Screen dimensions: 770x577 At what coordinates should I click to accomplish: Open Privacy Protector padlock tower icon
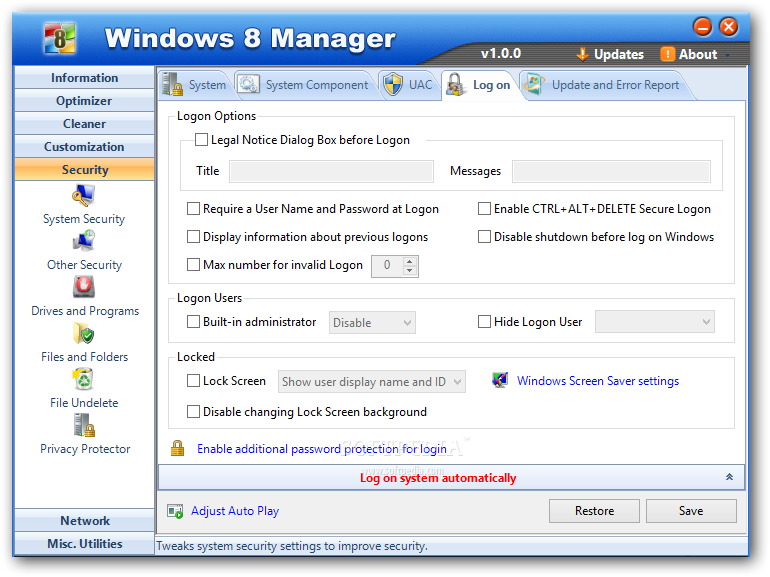pyautogui.click(x=84, y=425)
